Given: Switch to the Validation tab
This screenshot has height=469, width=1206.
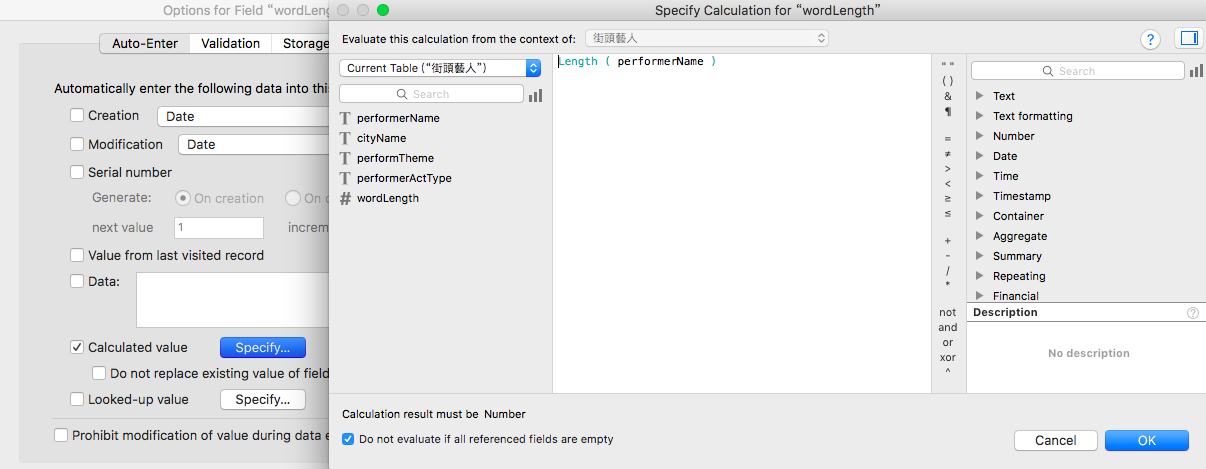Looking at the screenshot, I should 231,43.
